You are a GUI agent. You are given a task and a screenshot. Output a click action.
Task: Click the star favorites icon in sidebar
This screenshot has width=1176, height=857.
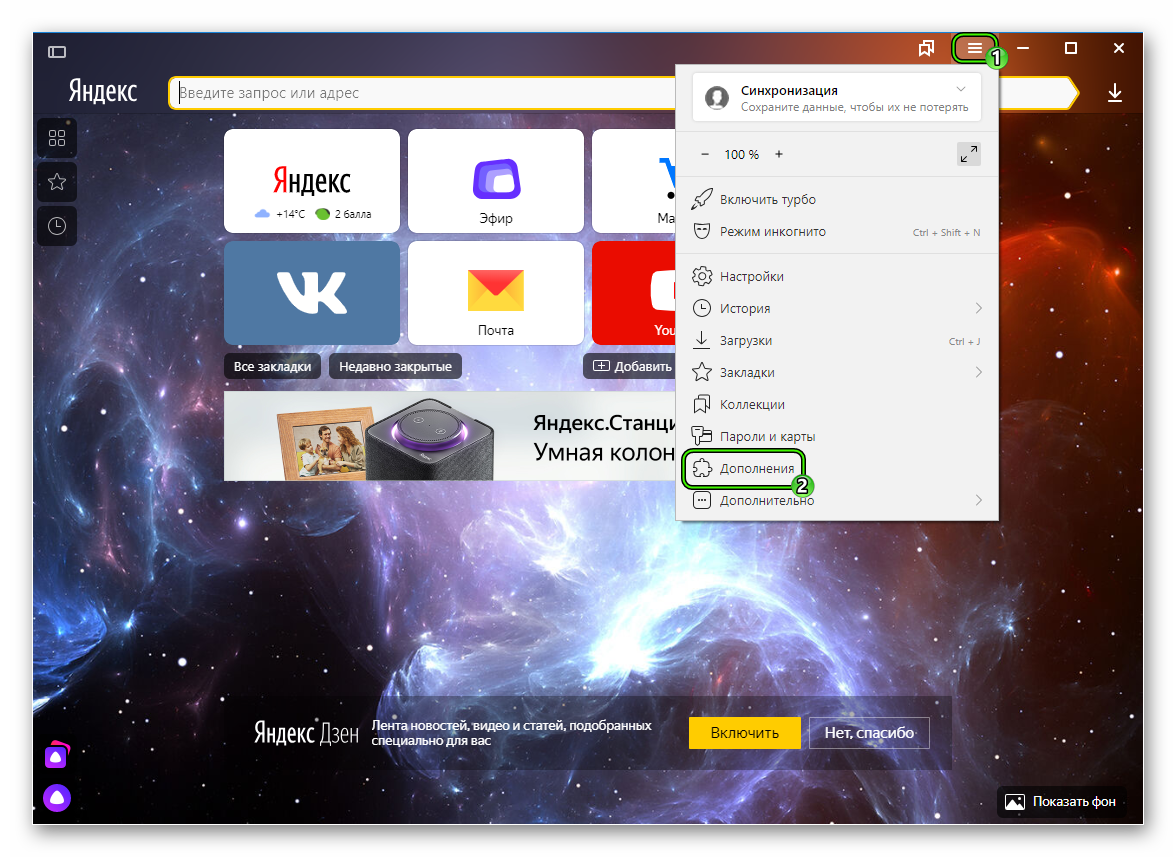point(57,182)
